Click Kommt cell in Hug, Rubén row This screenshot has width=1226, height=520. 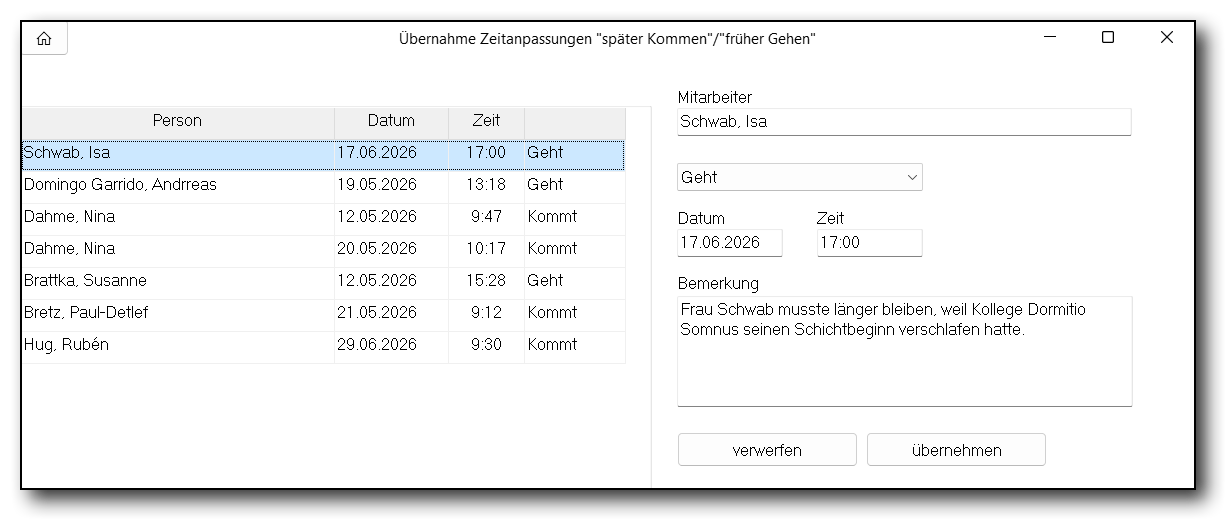click(575, 345)
